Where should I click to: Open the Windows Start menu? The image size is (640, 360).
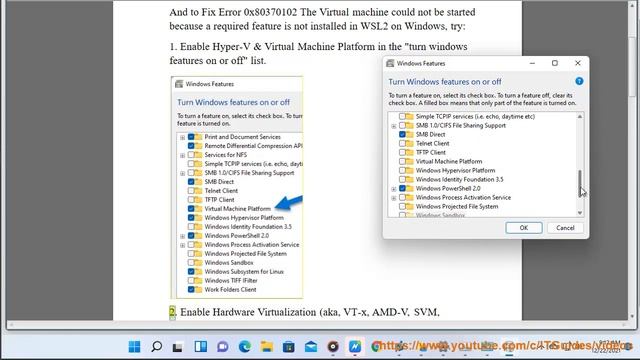(x=134, y=347)
